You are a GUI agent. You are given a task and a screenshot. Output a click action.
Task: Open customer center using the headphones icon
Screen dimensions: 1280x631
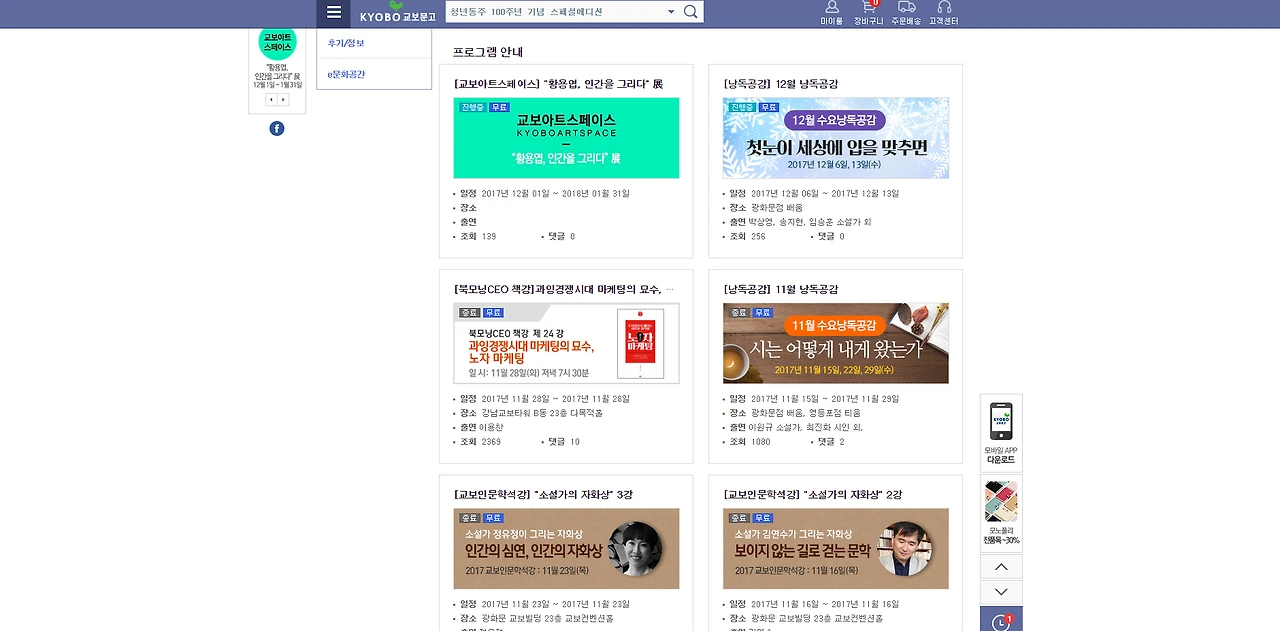pos(944,11)
